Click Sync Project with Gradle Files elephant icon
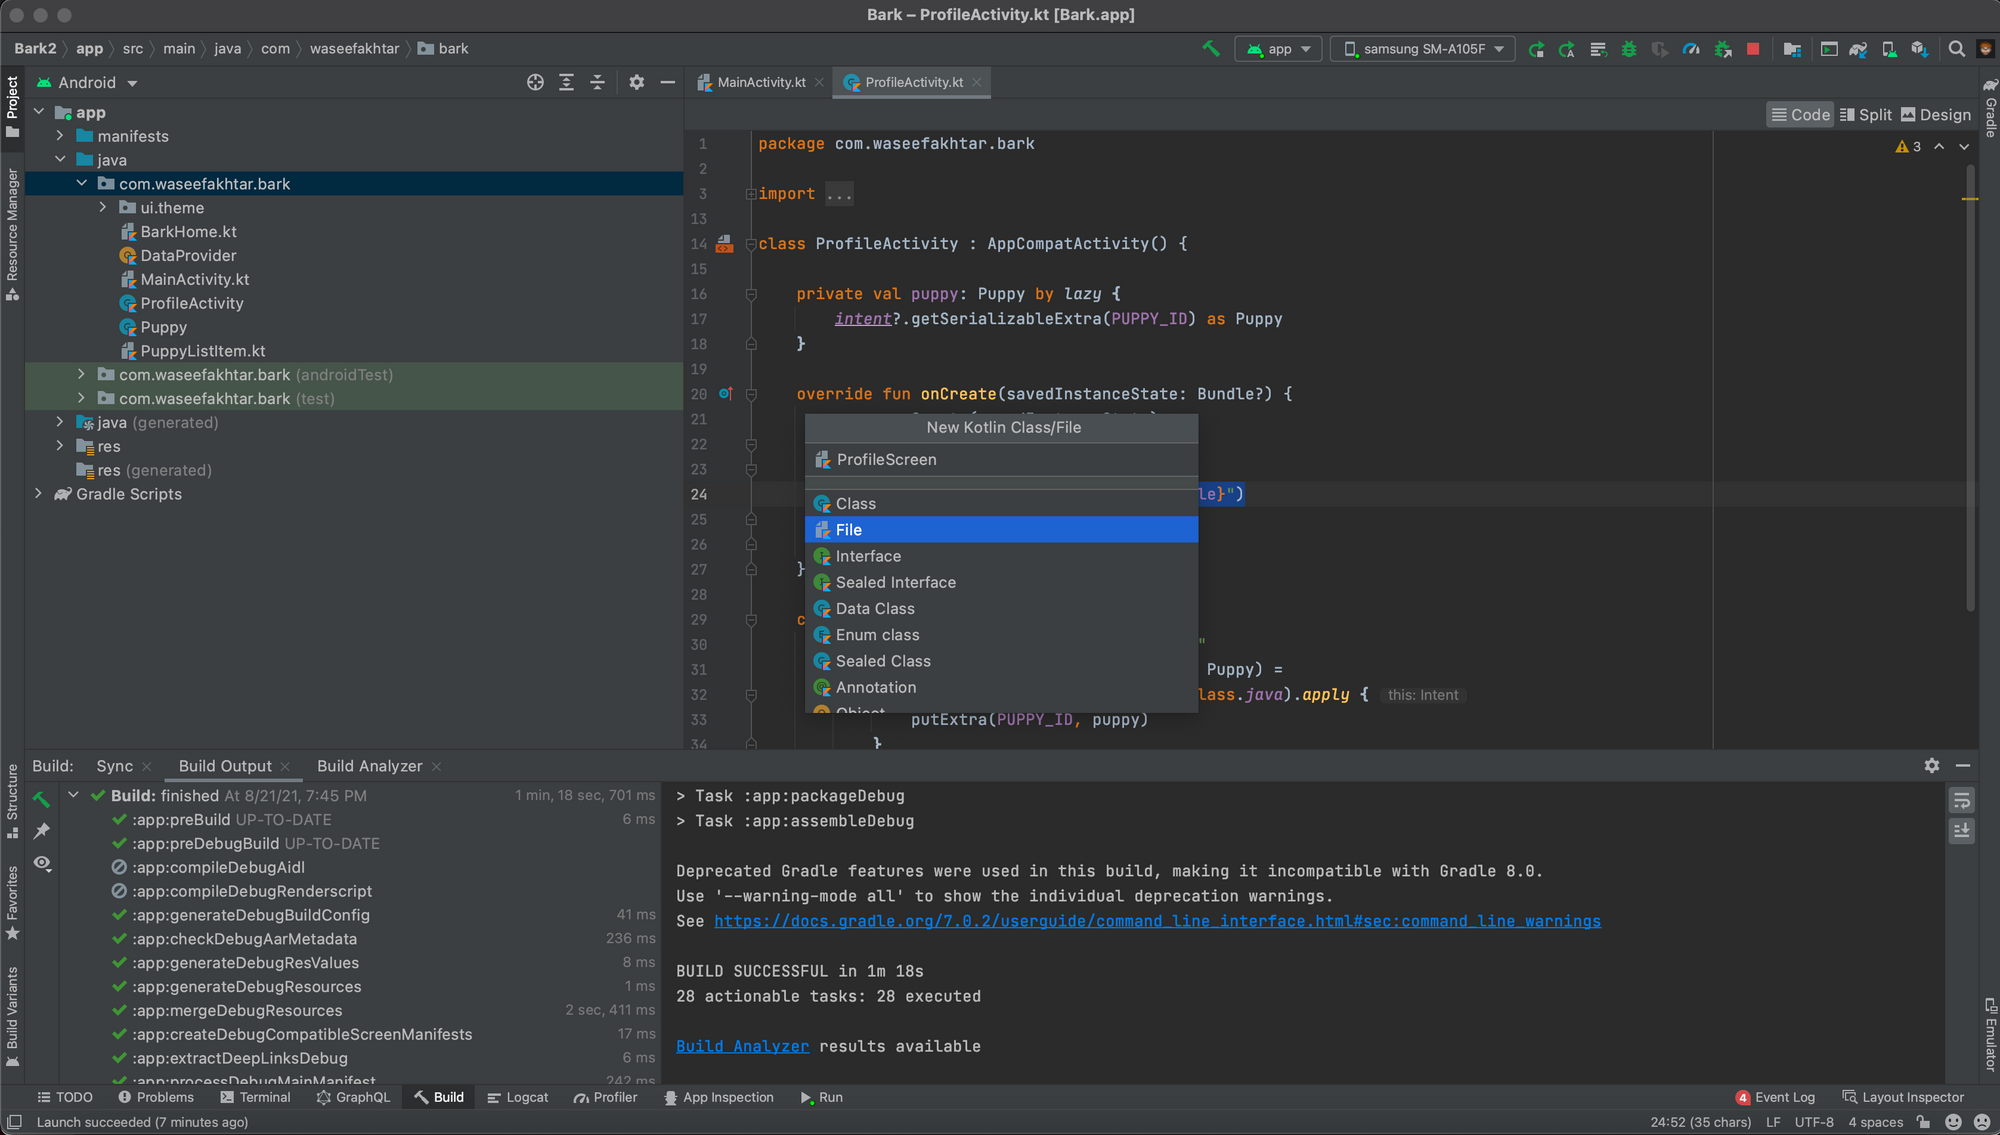Screen dimensions: 2000x1135 pos(1858,48)
